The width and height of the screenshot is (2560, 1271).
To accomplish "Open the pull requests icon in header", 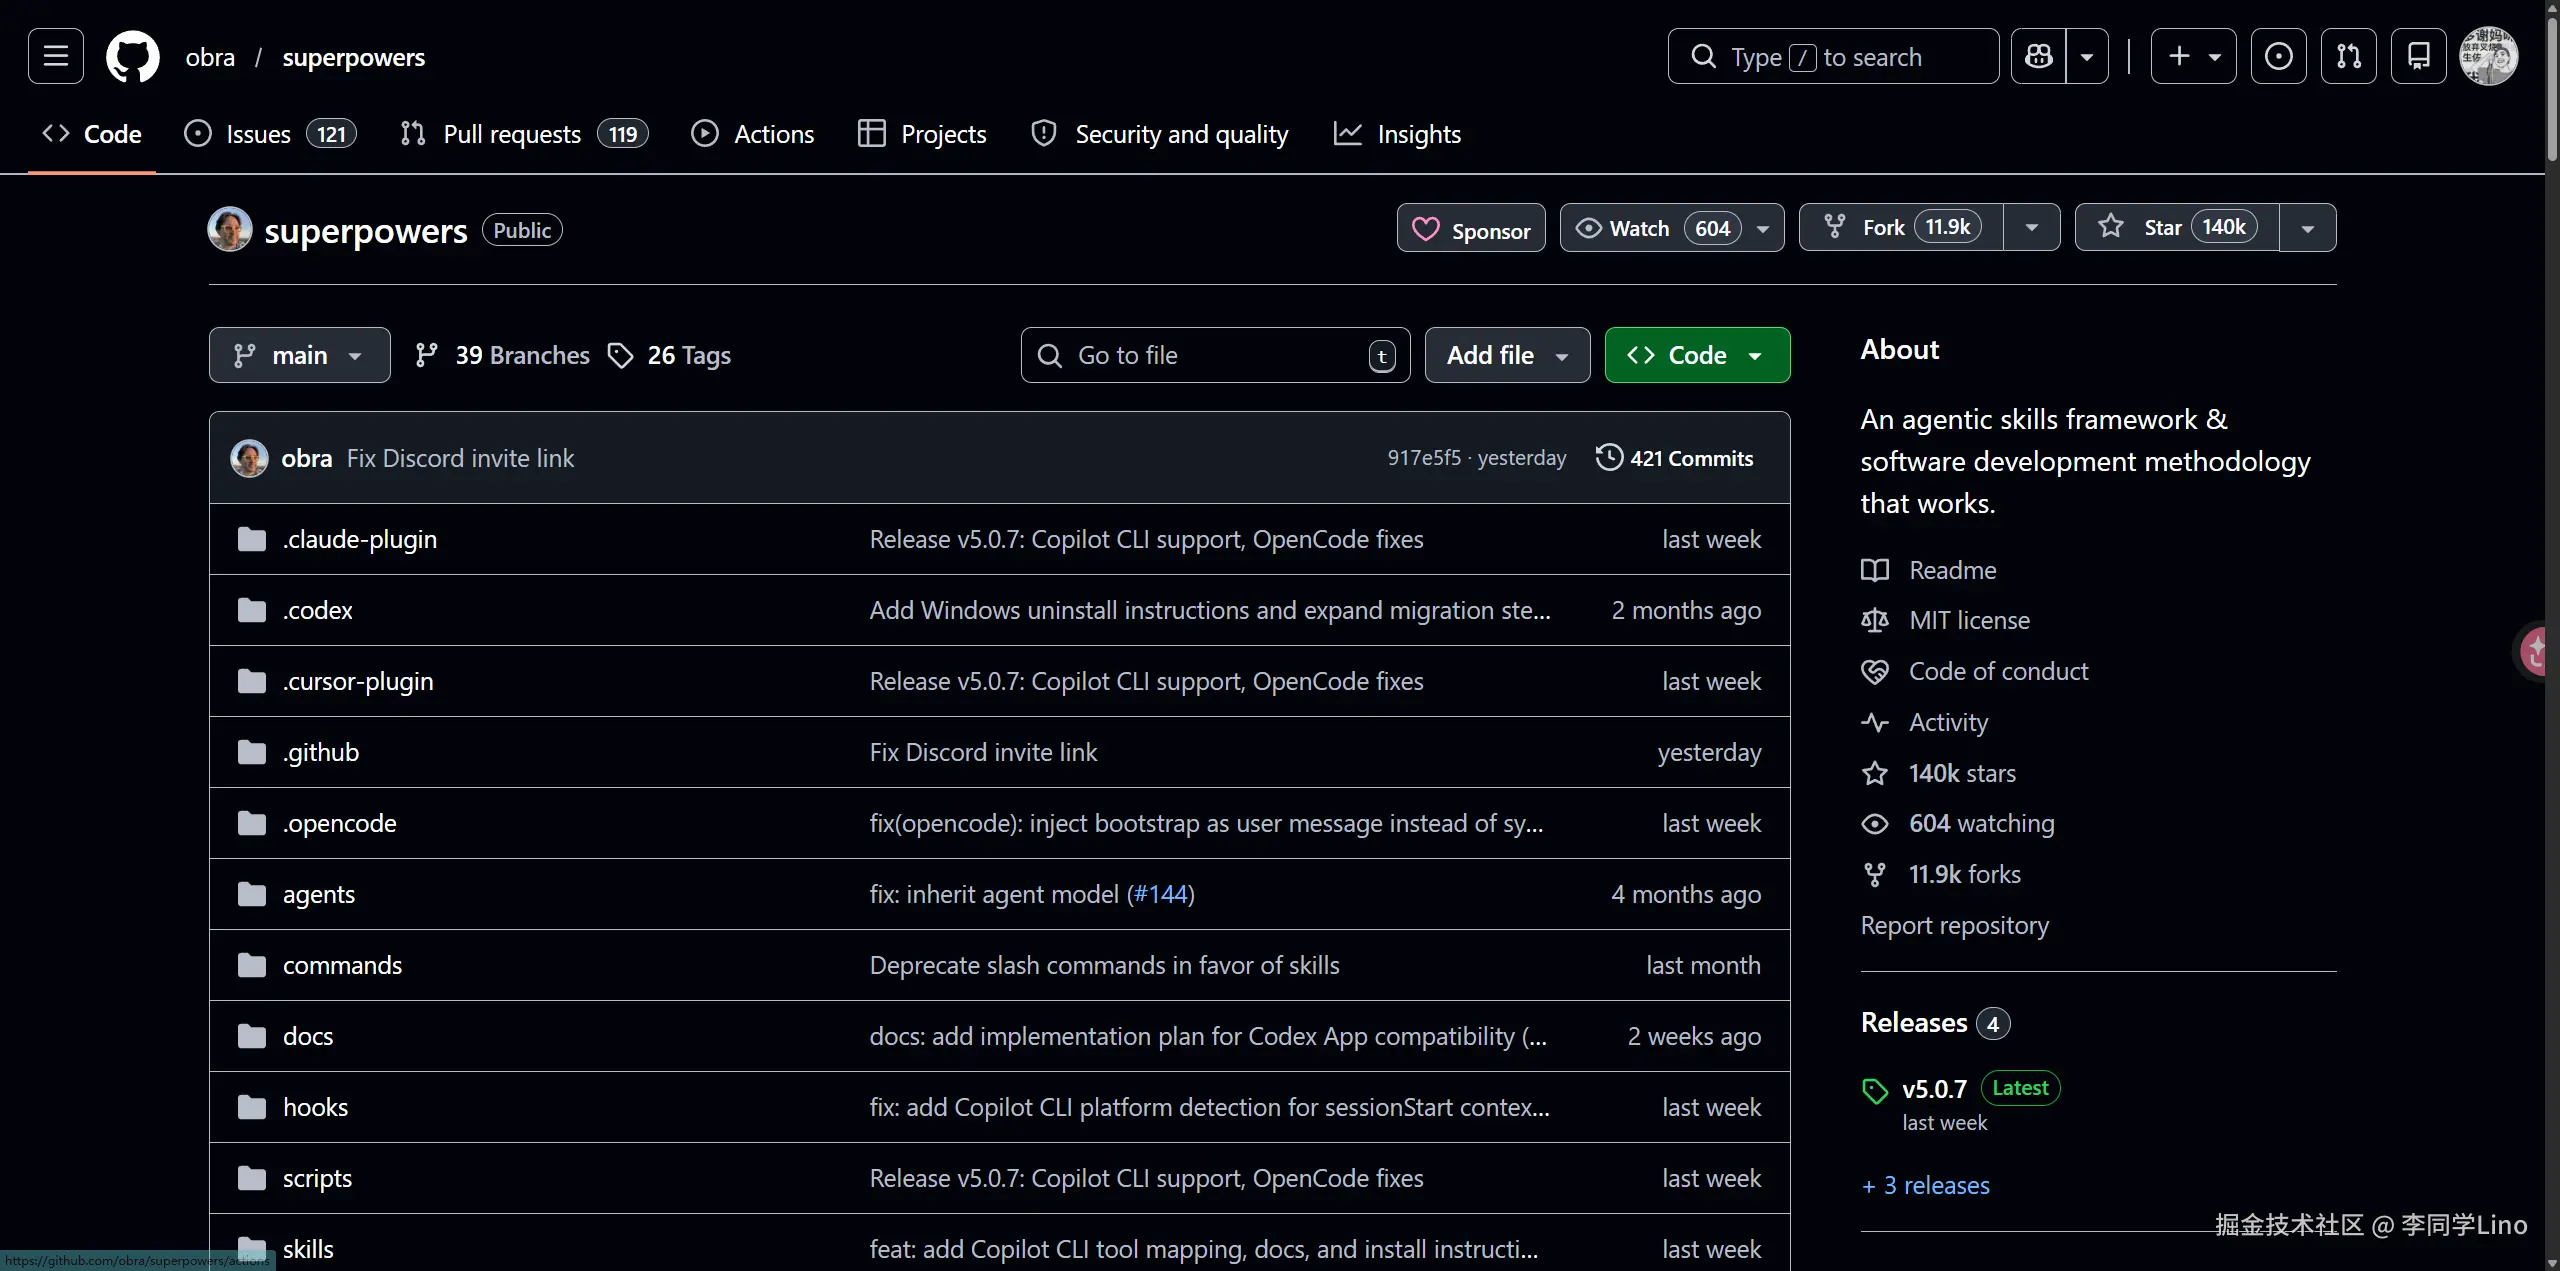I will tap(2348, 56).
